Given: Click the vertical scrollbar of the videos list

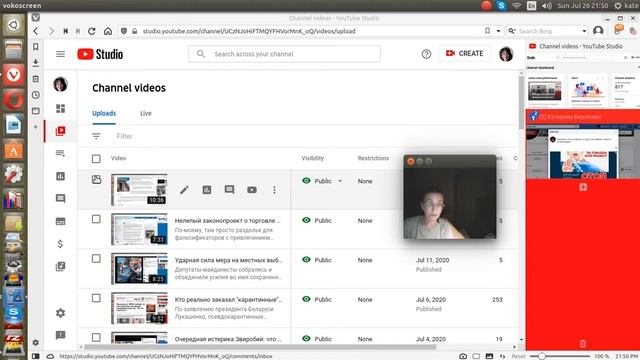Looking at the screenshot, I should point(521,102).
